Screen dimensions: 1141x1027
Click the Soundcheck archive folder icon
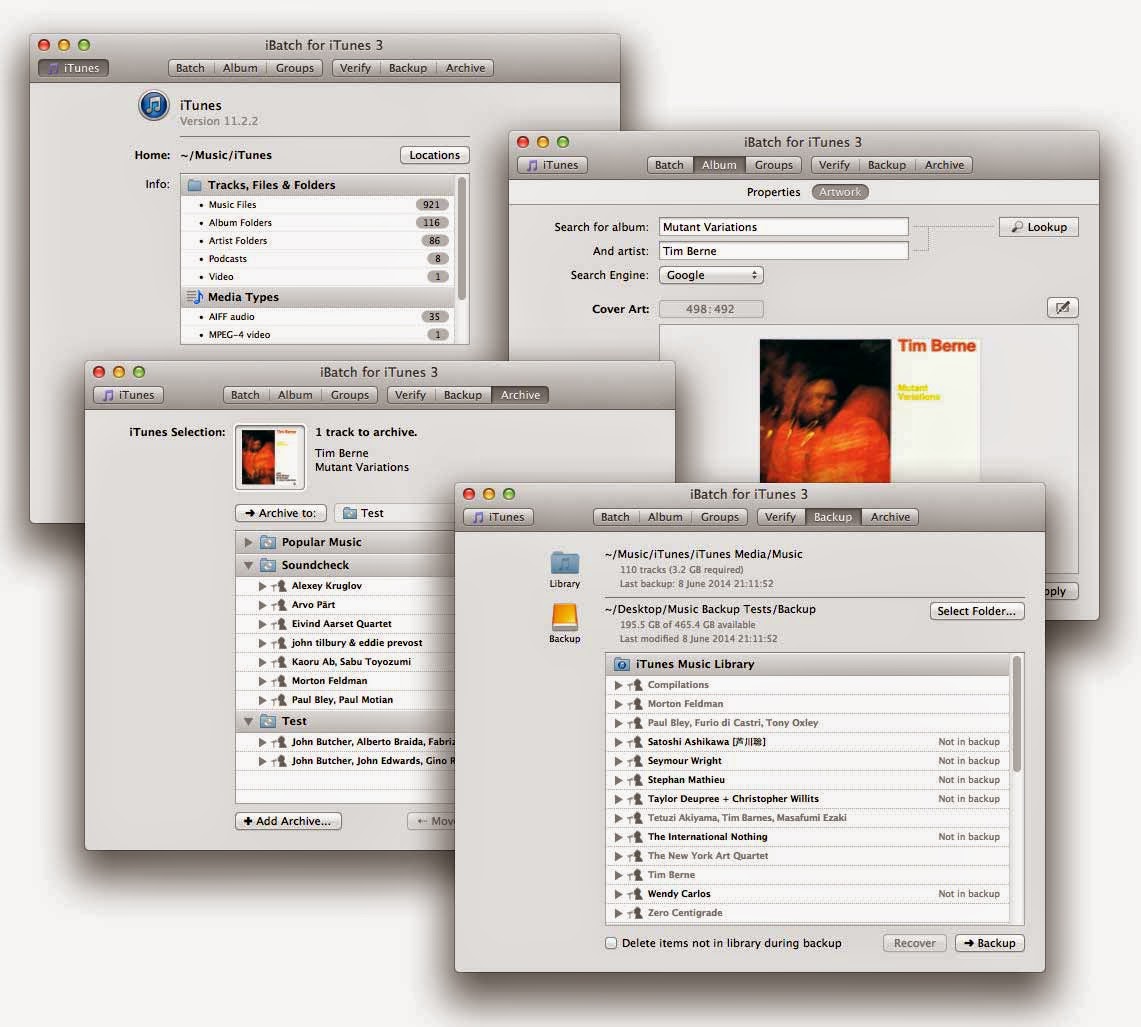[268, 566]
